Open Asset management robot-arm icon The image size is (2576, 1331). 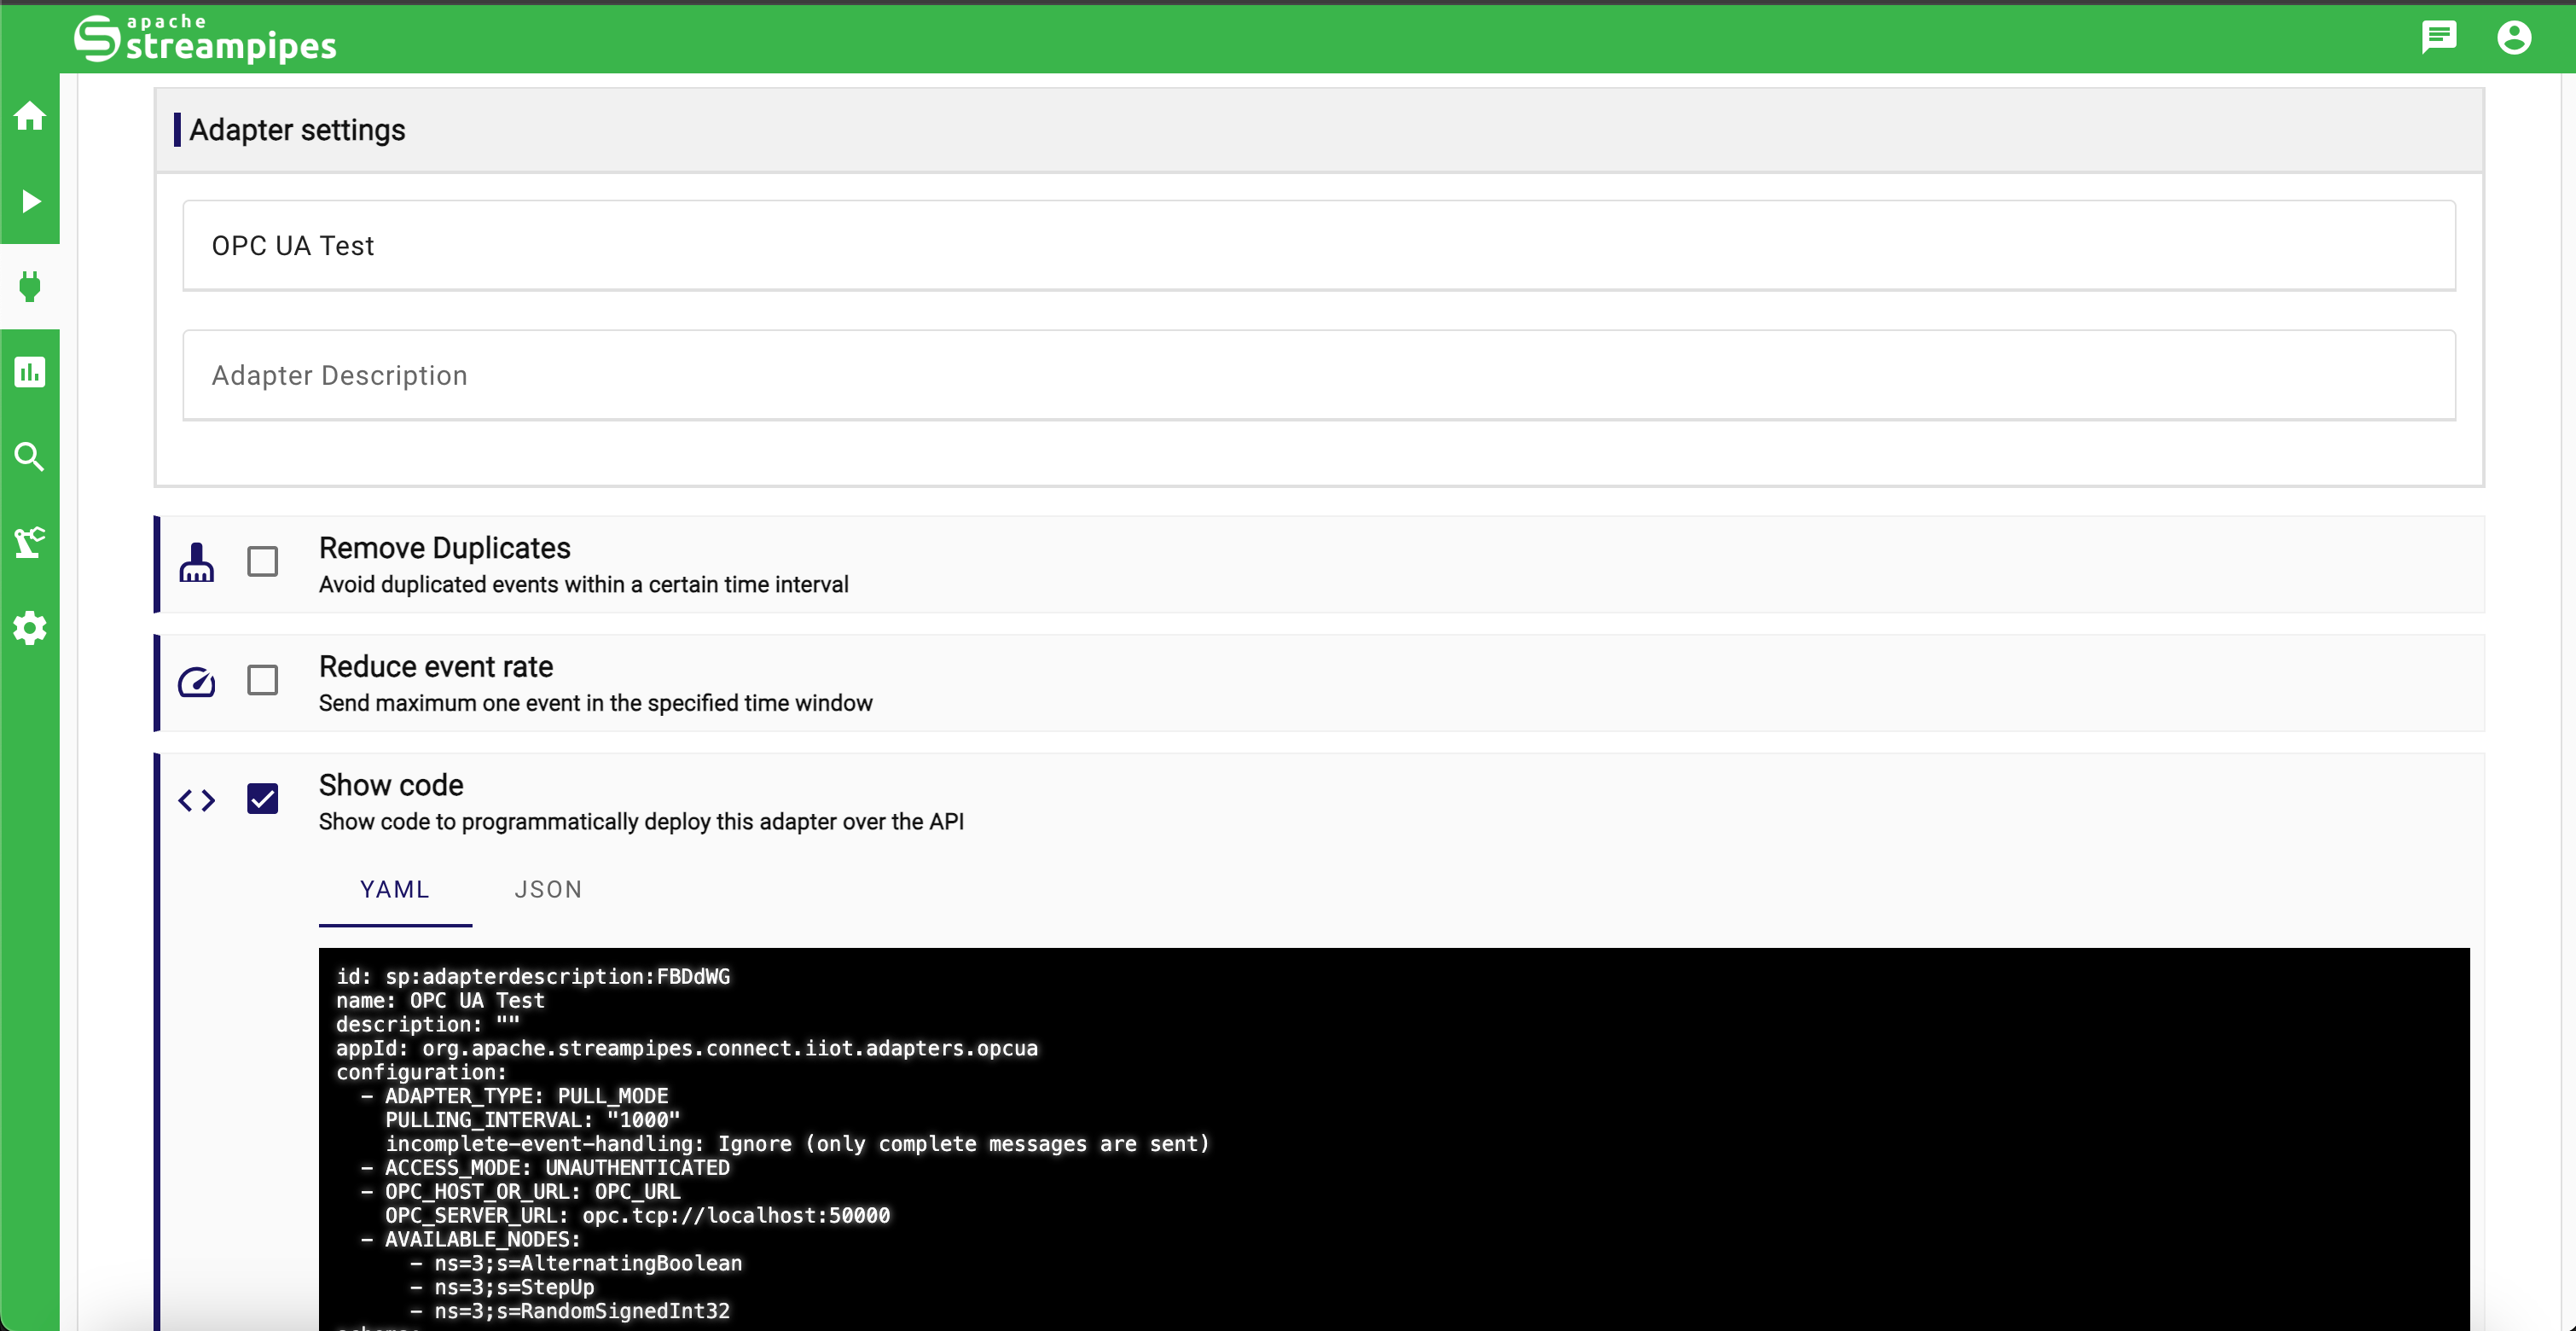tap(30, 542)
